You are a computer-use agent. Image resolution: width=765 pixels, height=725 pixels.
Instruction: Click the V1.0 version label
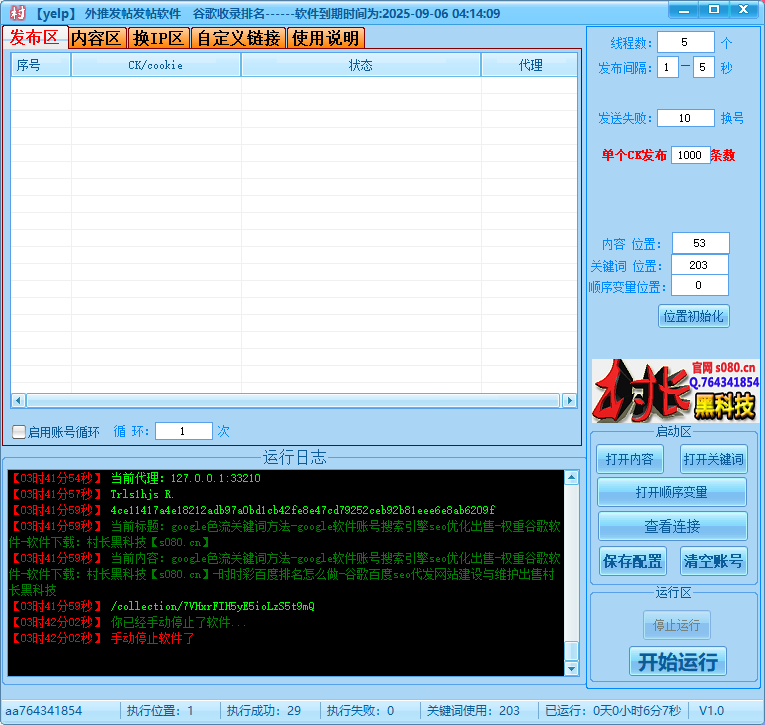click(x=711, y=711)
